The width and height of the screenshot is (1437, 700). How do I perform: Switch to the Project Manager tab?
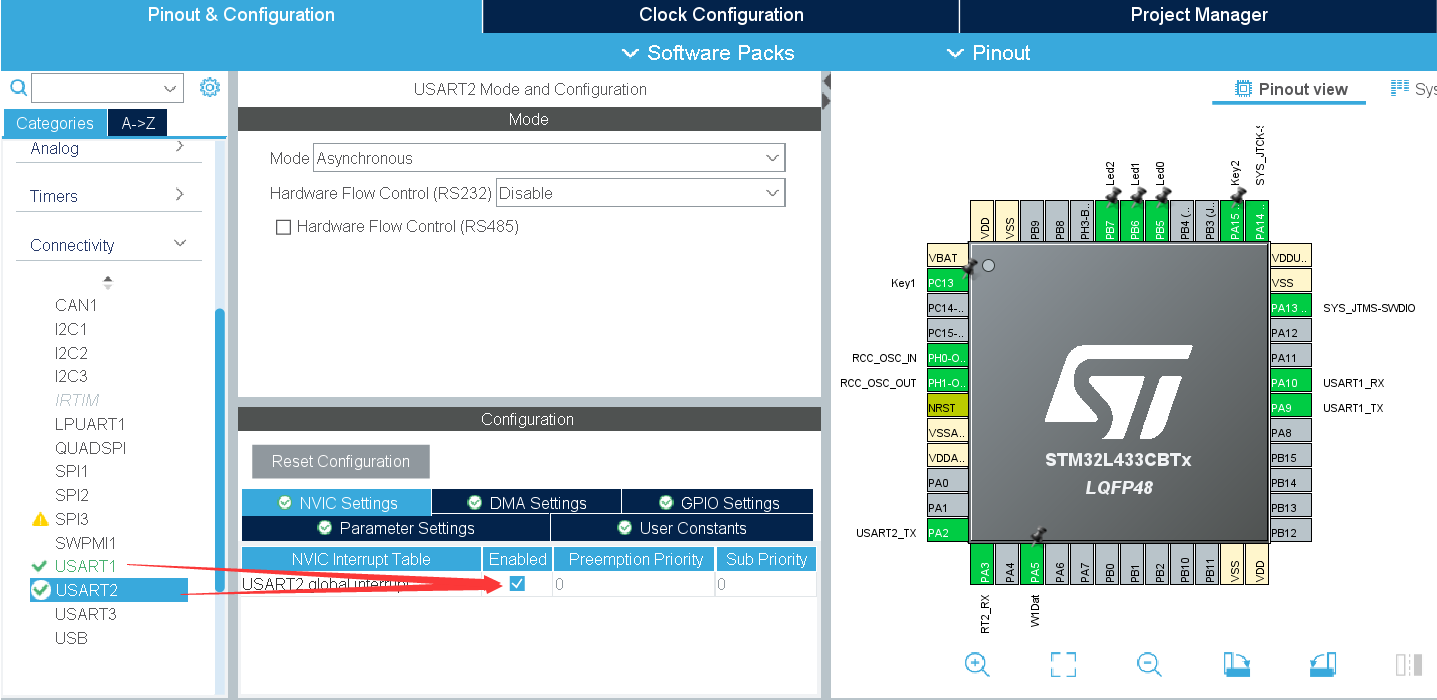tap(1199, 15)
